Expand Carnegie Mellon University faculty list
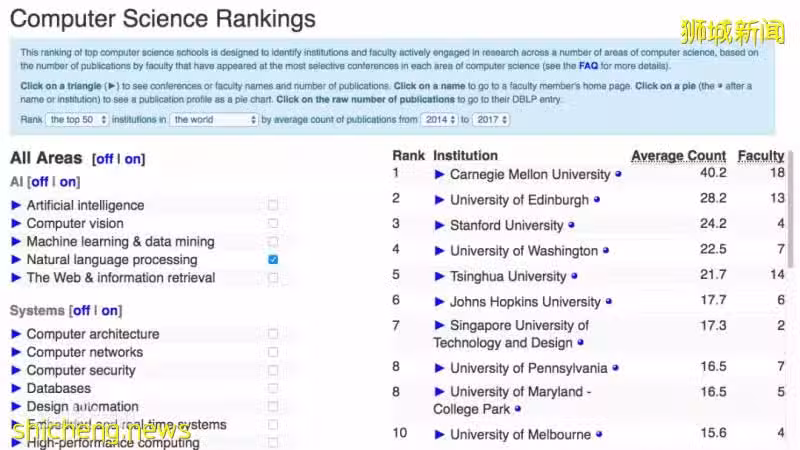800x450 pixels. click(x=439, y=174)
